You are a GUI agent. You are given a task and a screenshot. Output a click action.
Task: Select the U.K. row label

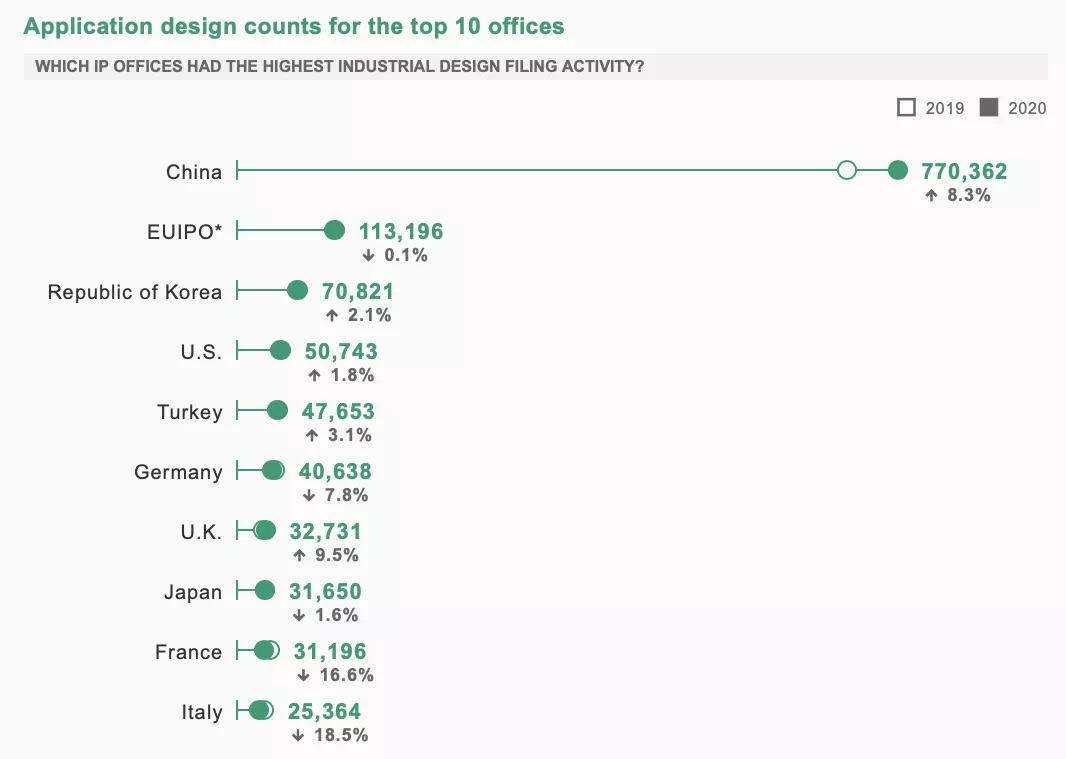(x=201, y=532)
